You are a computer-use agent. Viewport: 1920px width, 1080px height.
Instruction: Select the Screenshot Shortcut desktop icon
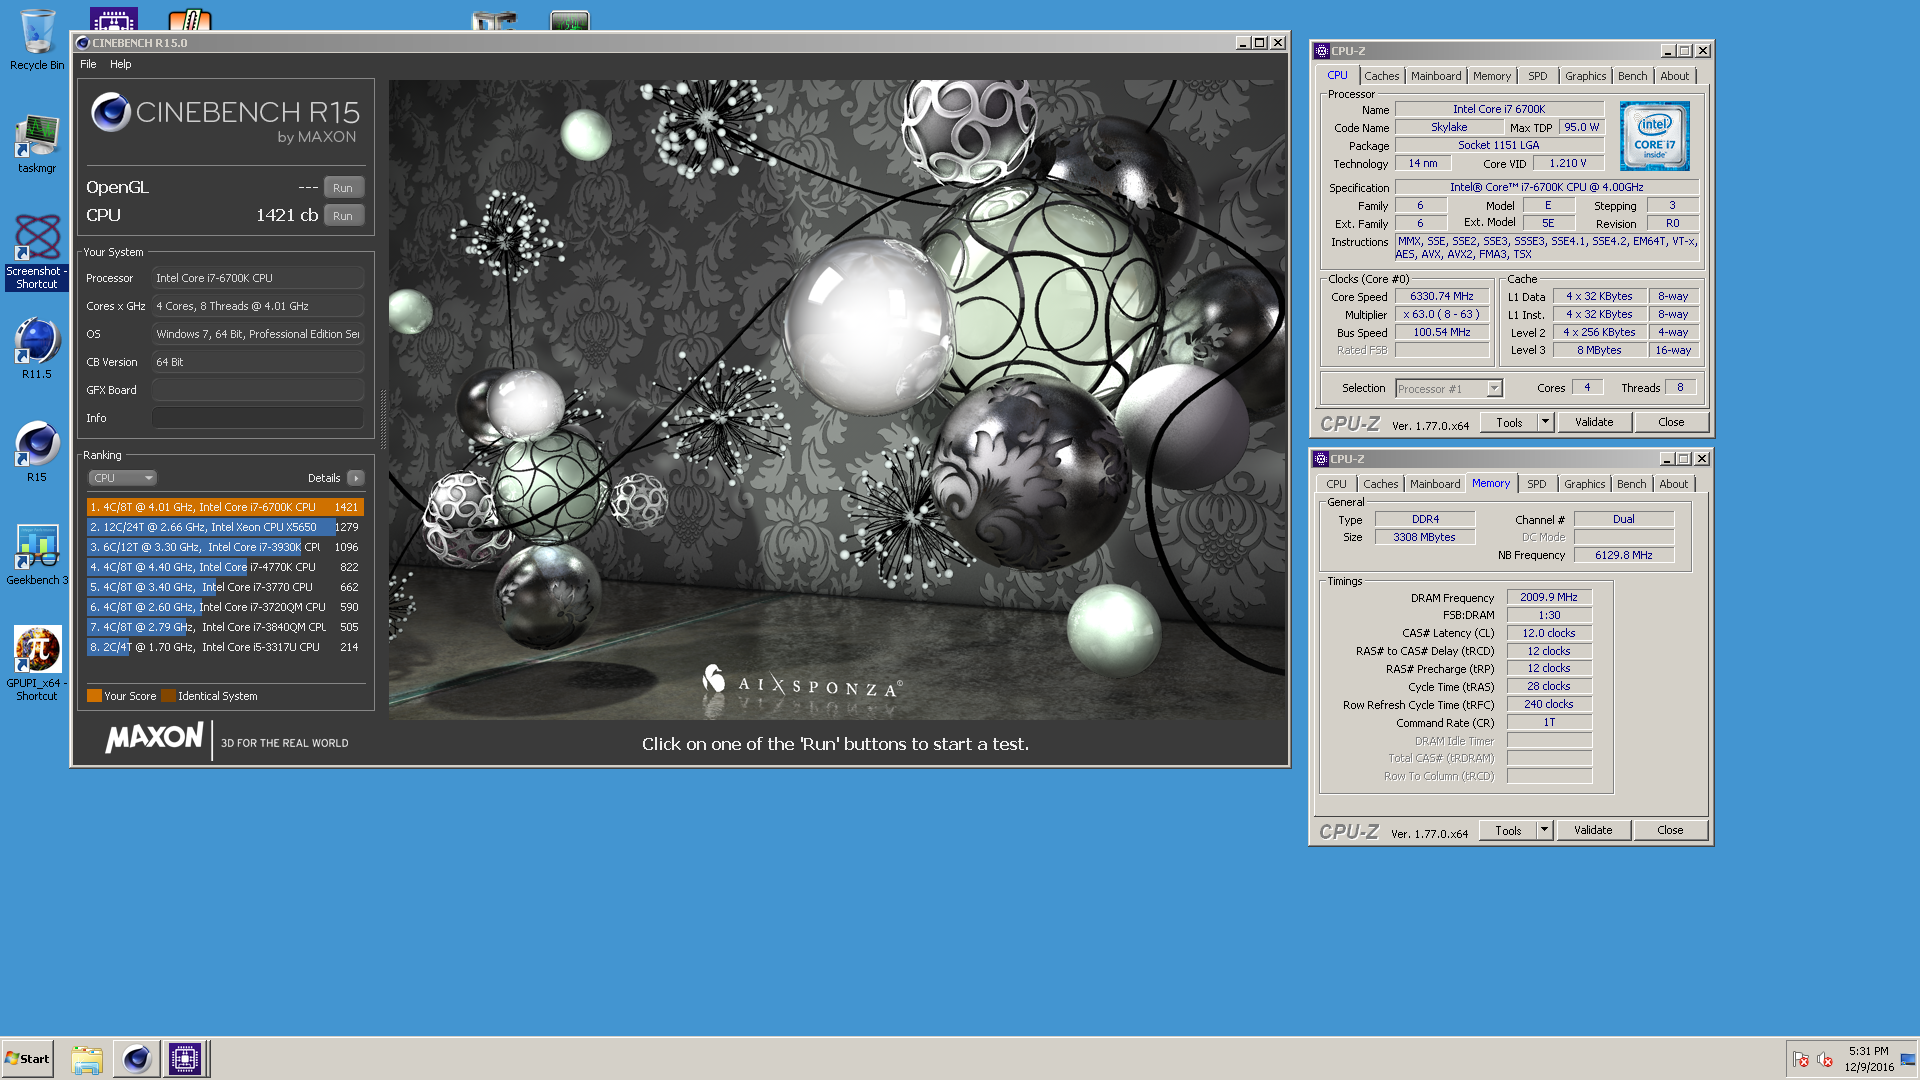click(37, 252)
